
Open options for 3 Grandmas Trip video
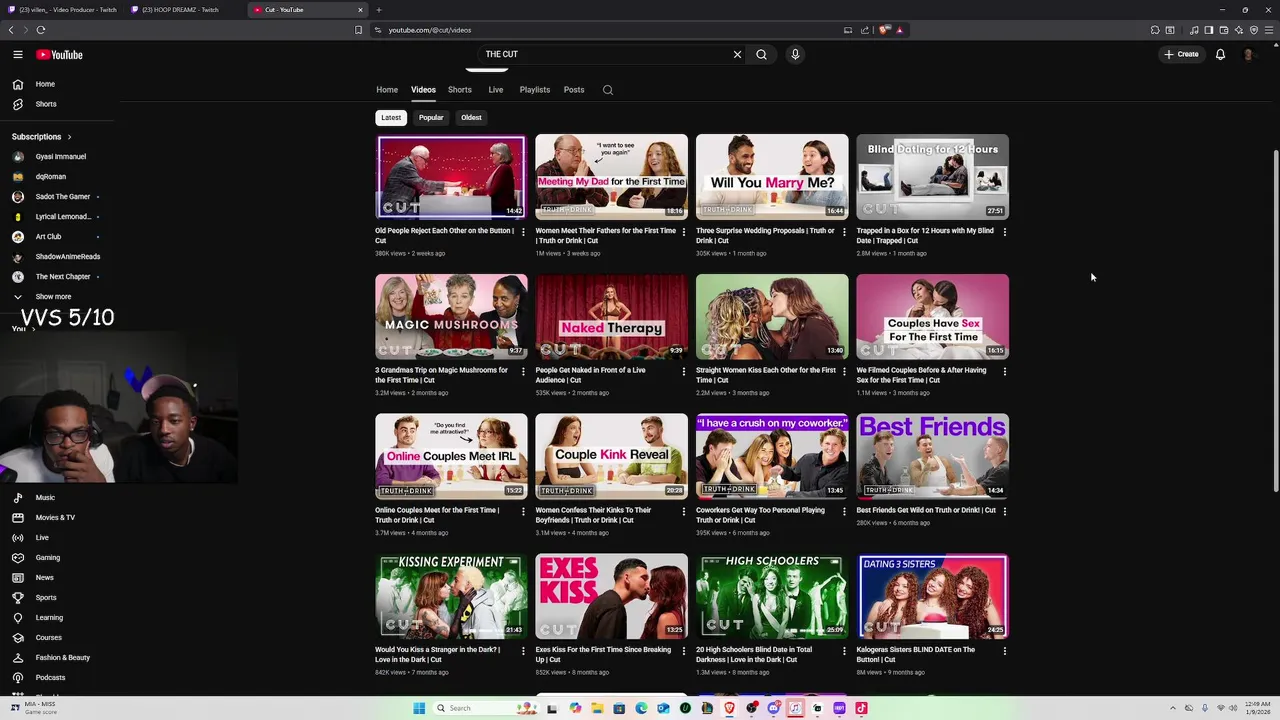(x=523, y=371)
